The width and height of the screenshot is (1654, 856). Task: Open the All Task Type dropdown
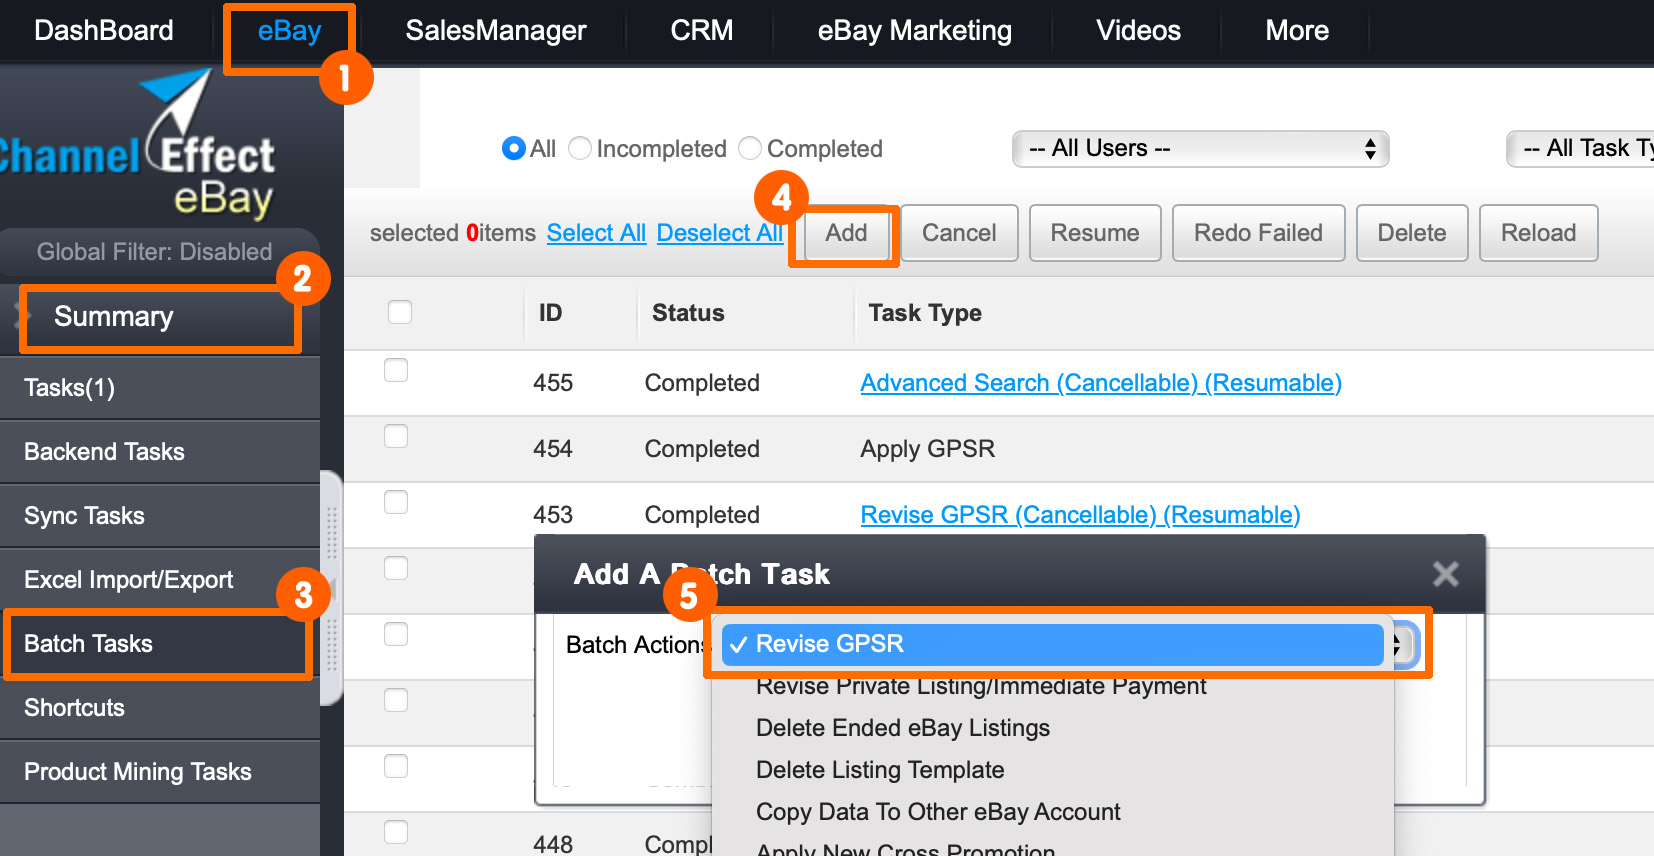point(1580,149)
